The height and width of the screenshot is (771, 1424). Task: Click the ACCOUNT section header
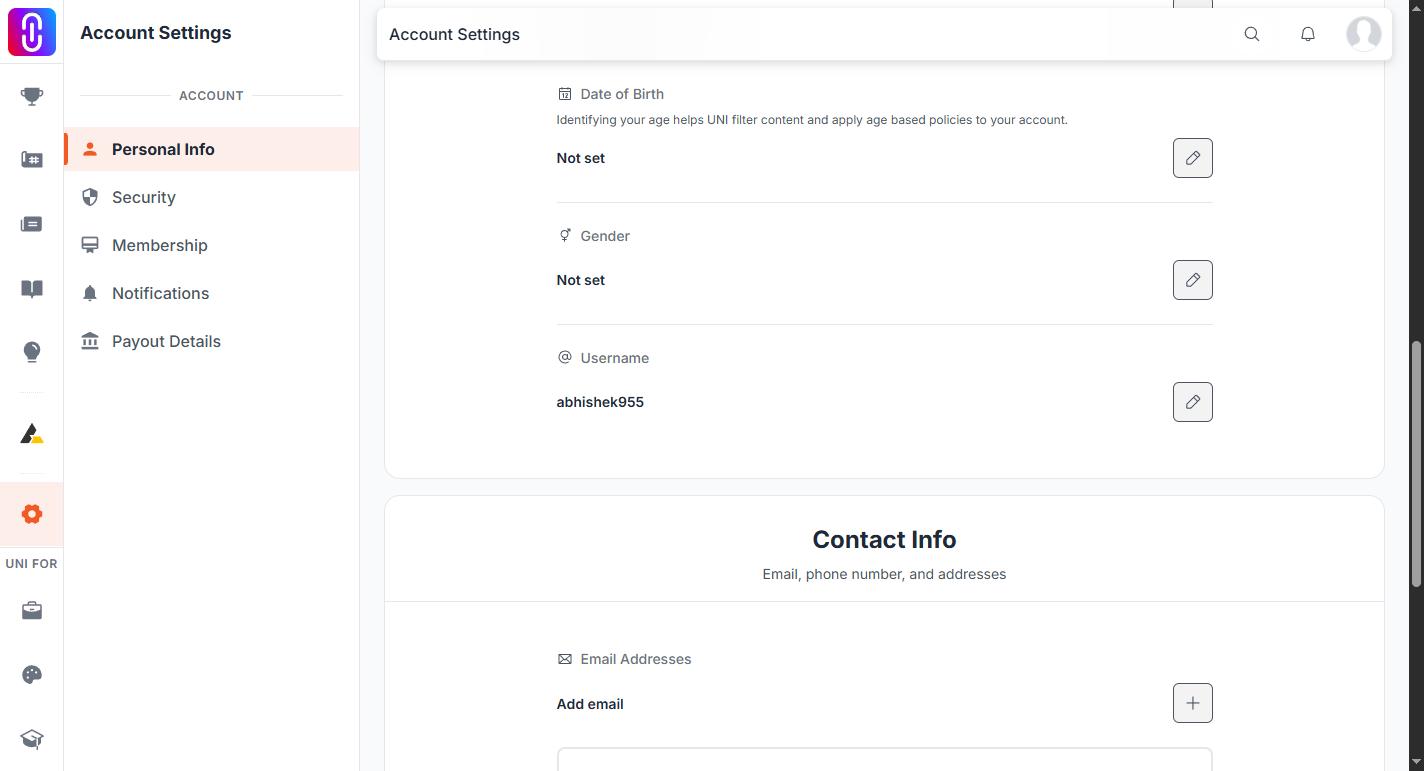(211, 96)
